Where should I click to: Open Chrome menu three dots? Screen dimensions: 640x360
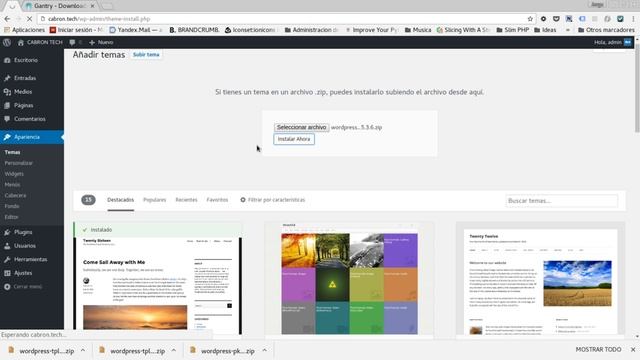pos(633,19)
